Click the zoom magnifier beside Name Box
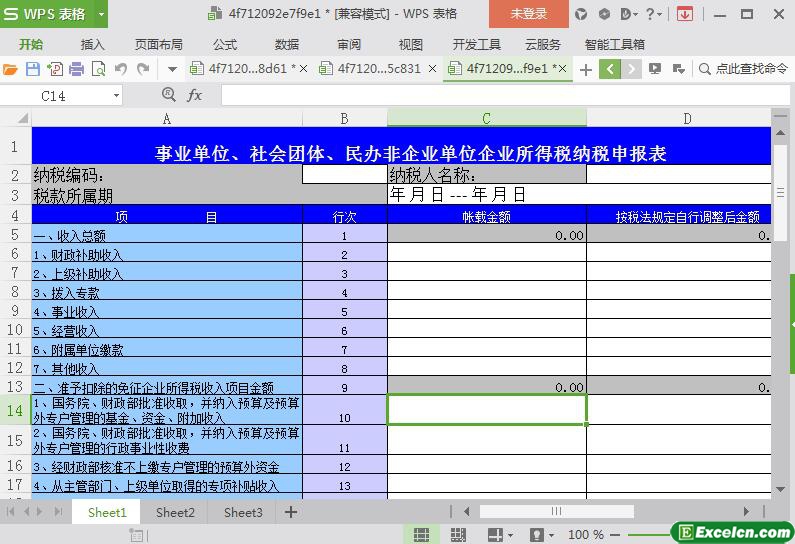 coord(169,95)
